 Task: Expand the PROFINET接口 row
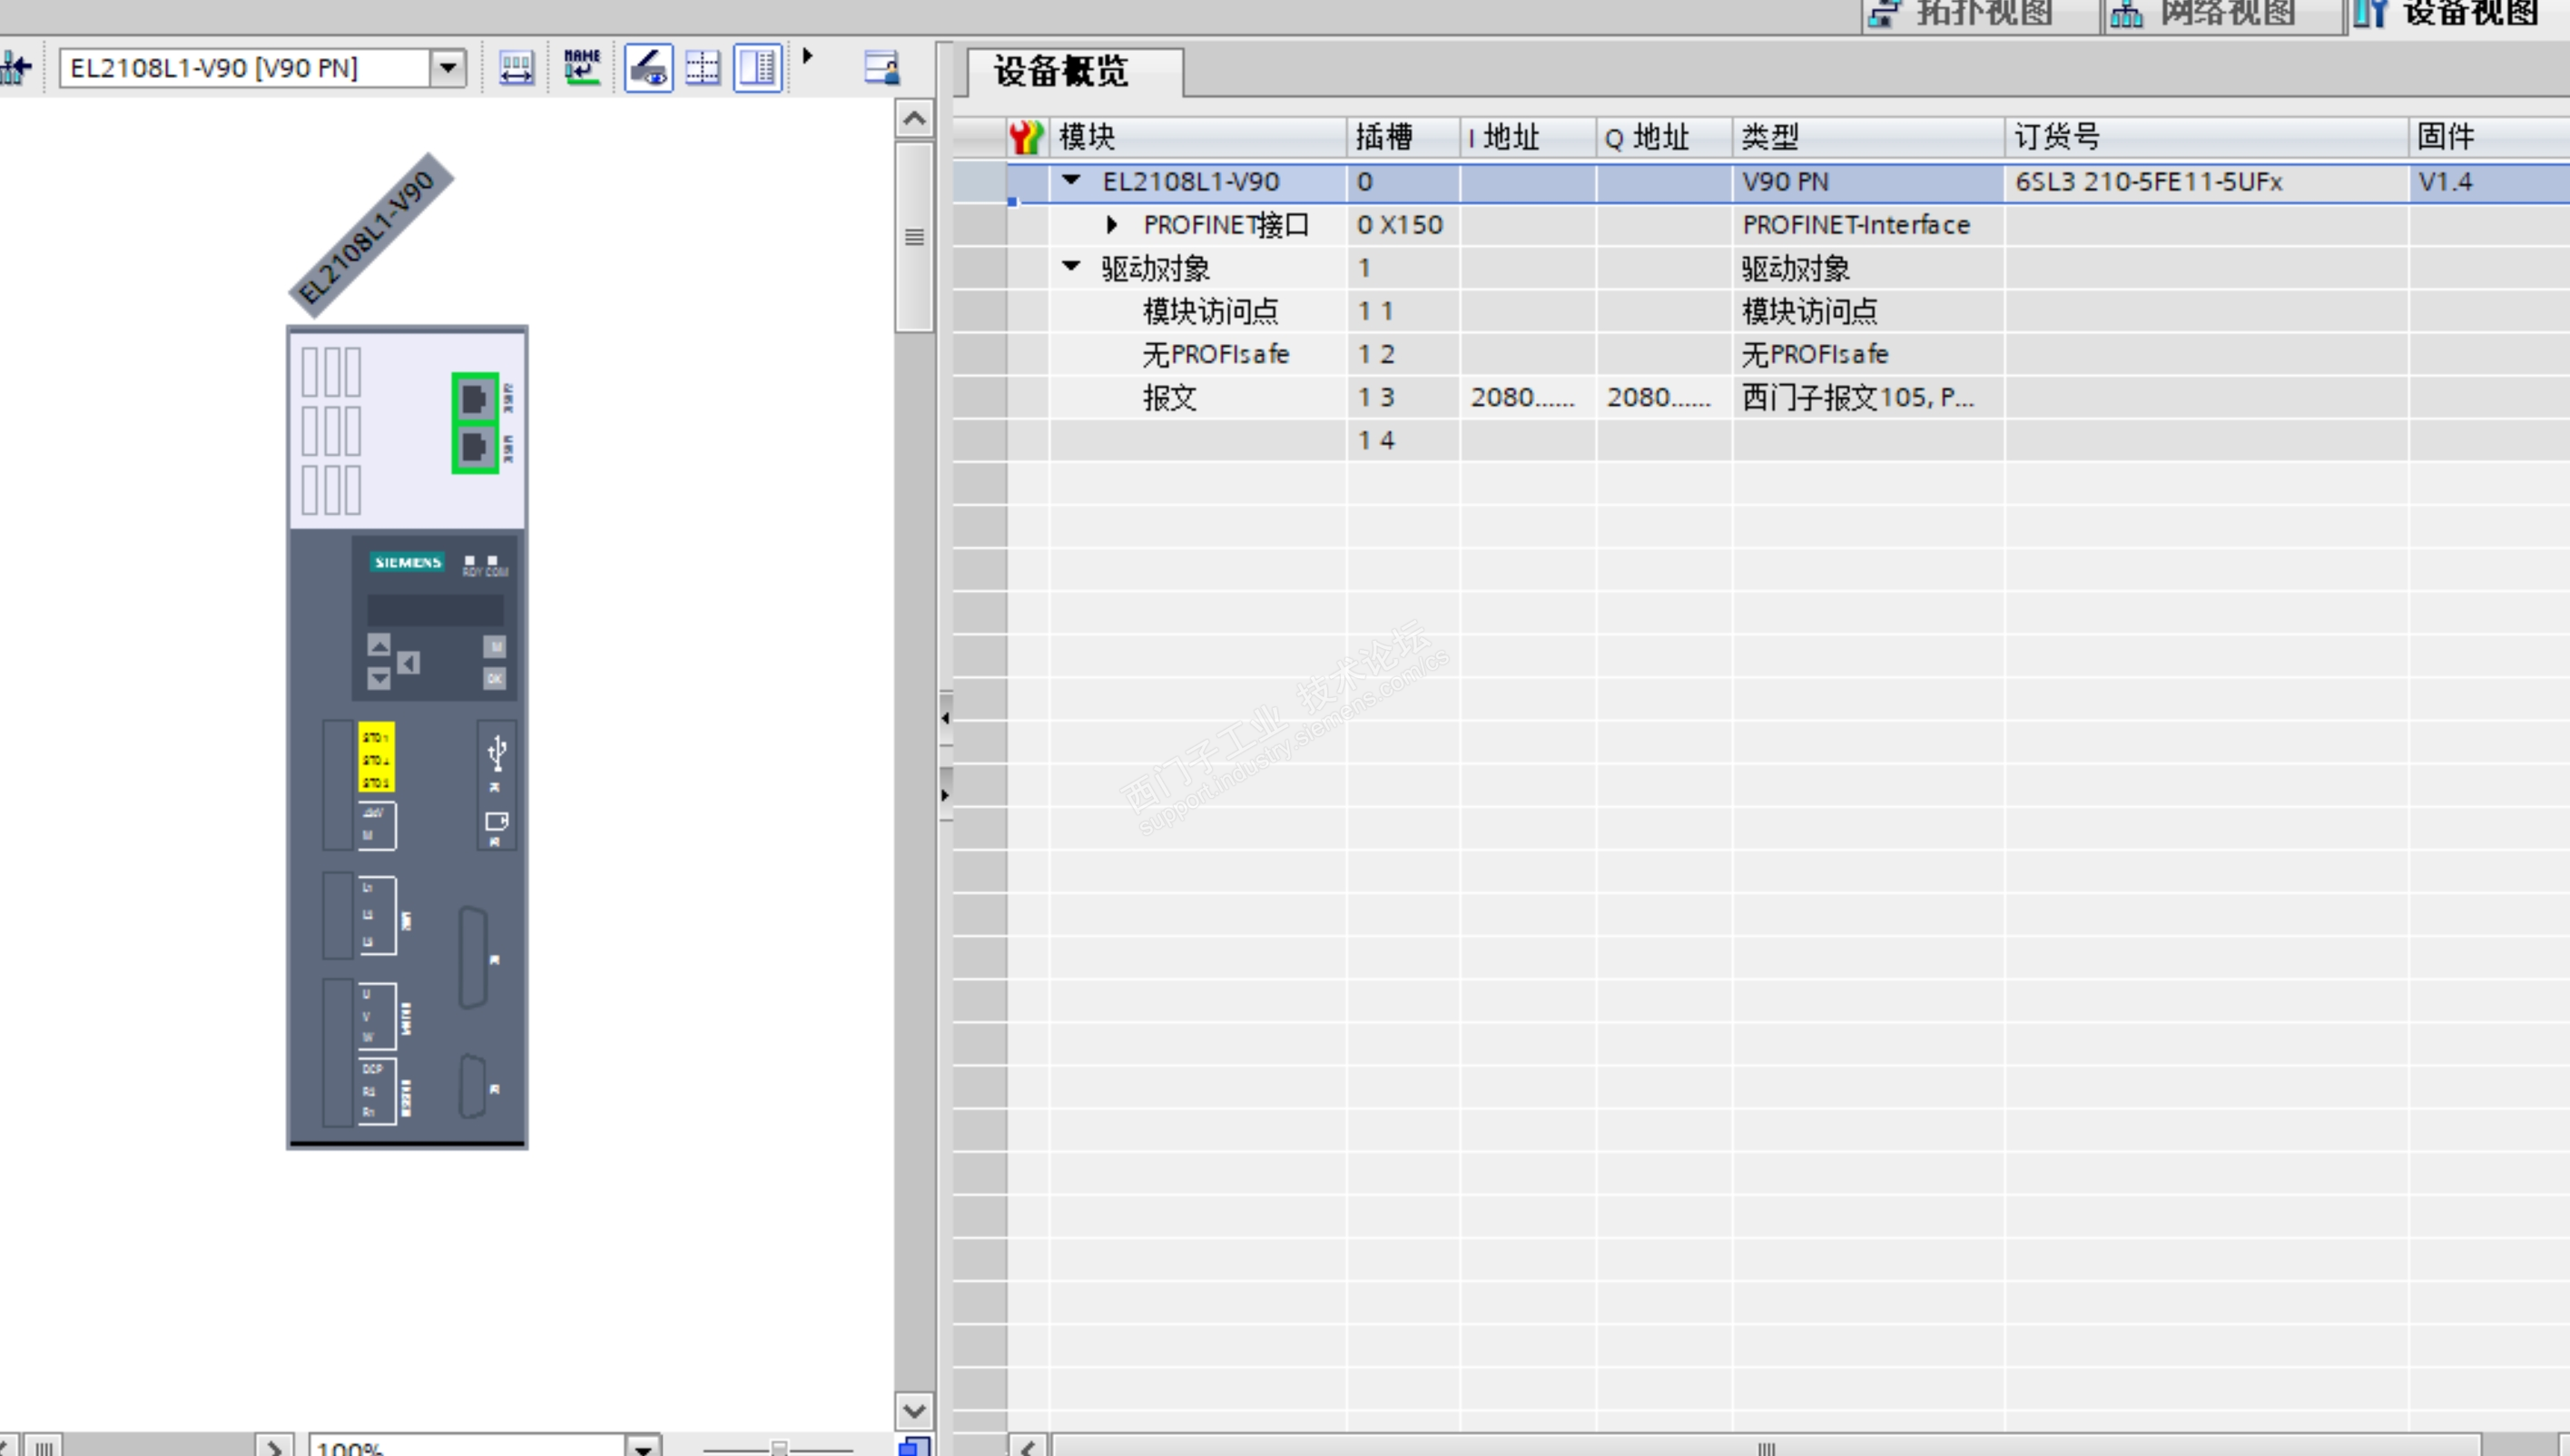(x=1111, y=225)
